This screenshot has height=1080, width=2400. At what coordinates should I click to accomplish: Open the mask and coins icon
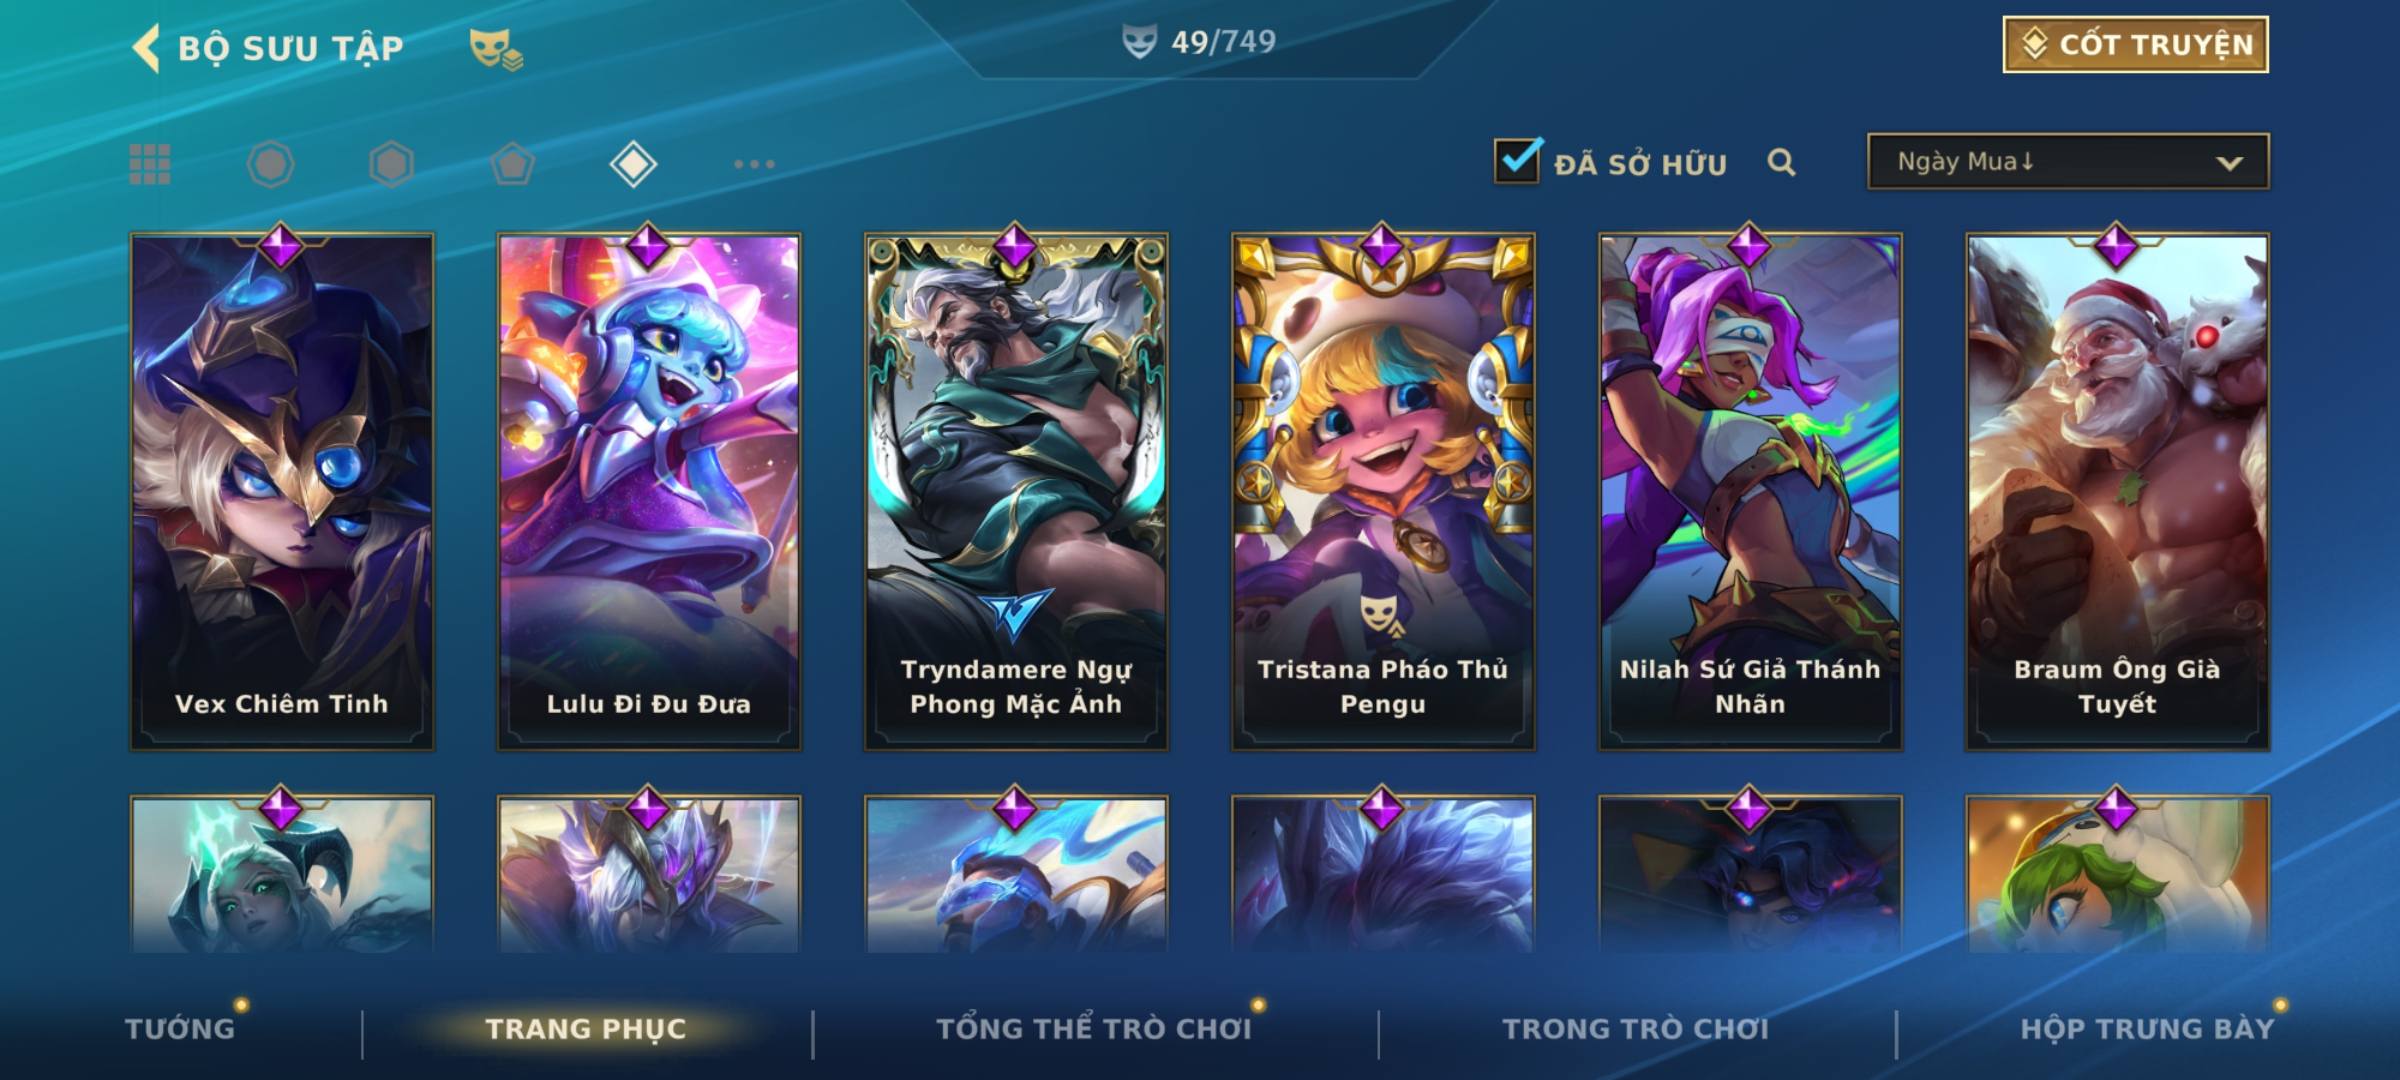496,48
